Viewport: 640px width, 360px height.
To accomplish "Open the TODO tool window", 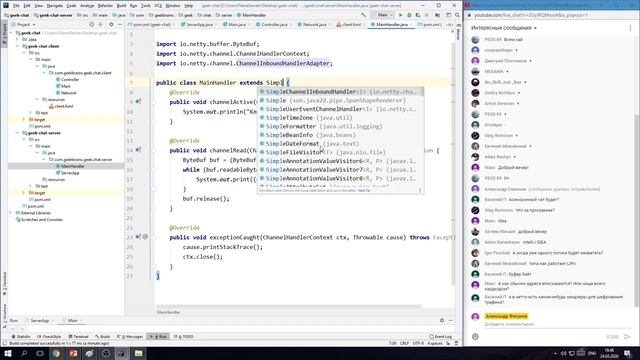I will (184, 337).
